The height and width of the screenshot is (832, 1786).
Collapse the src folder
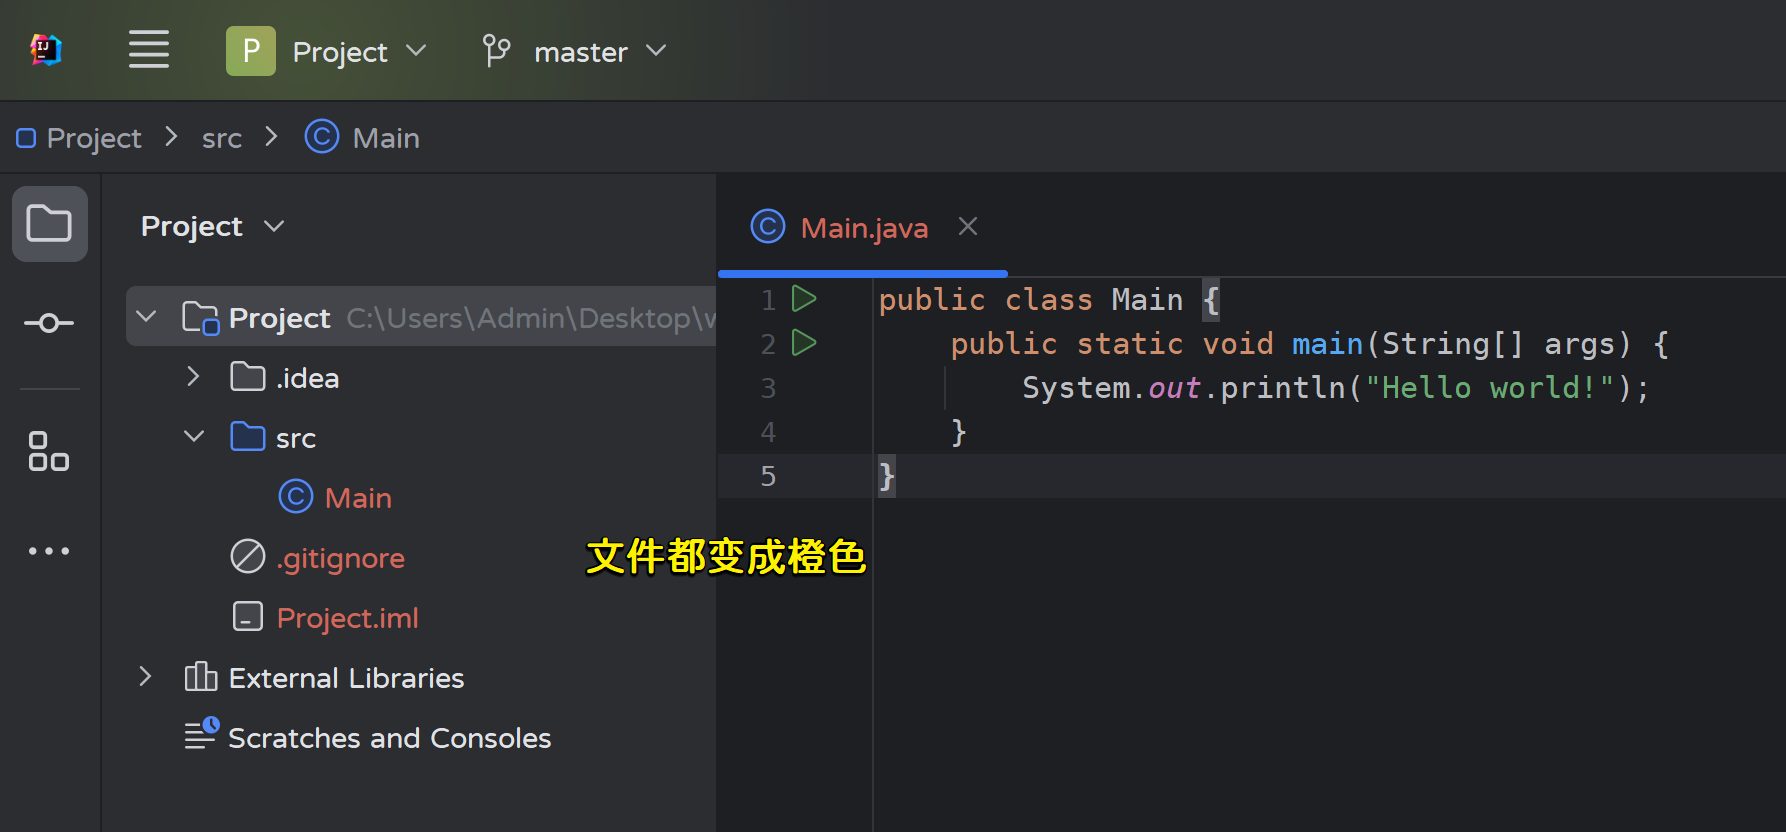194,437
